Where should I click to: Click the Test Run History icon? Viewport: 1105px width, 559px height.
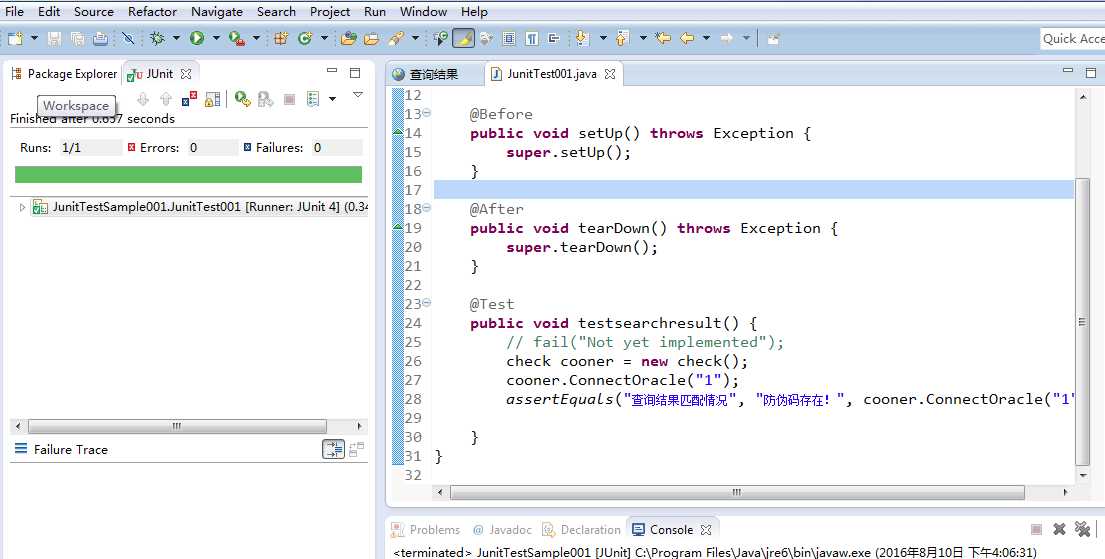point(314,99)
